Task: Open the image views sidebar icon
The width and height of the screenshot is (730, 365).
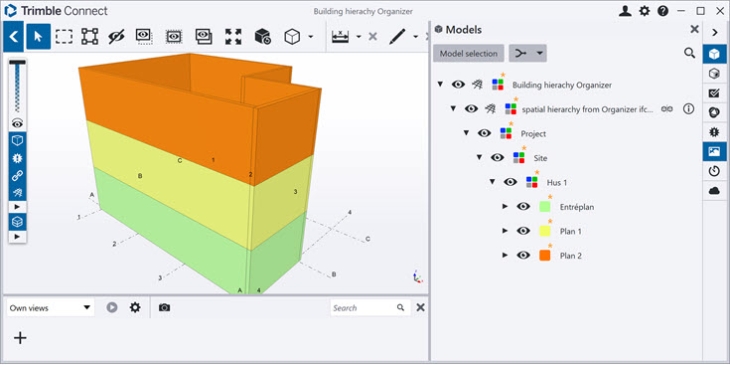Action: (714, 152)
